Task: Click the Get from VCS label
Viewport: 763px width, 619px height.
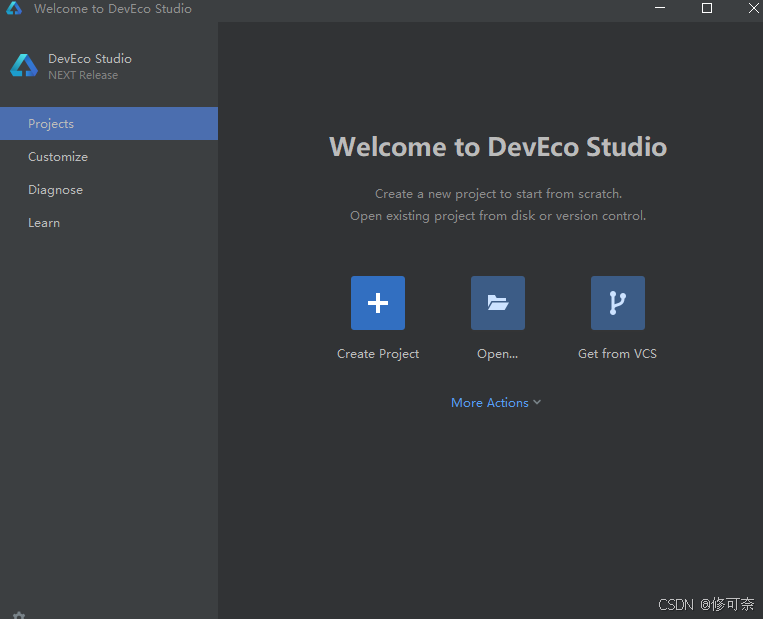Action: tap(617, 354)
